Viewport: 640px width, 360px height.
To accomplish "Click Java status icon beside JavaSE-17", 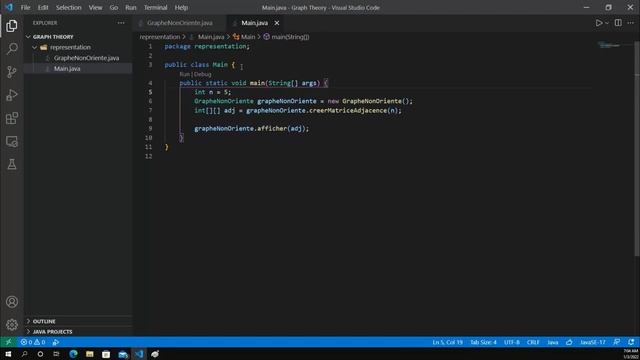I will (569, 342).
